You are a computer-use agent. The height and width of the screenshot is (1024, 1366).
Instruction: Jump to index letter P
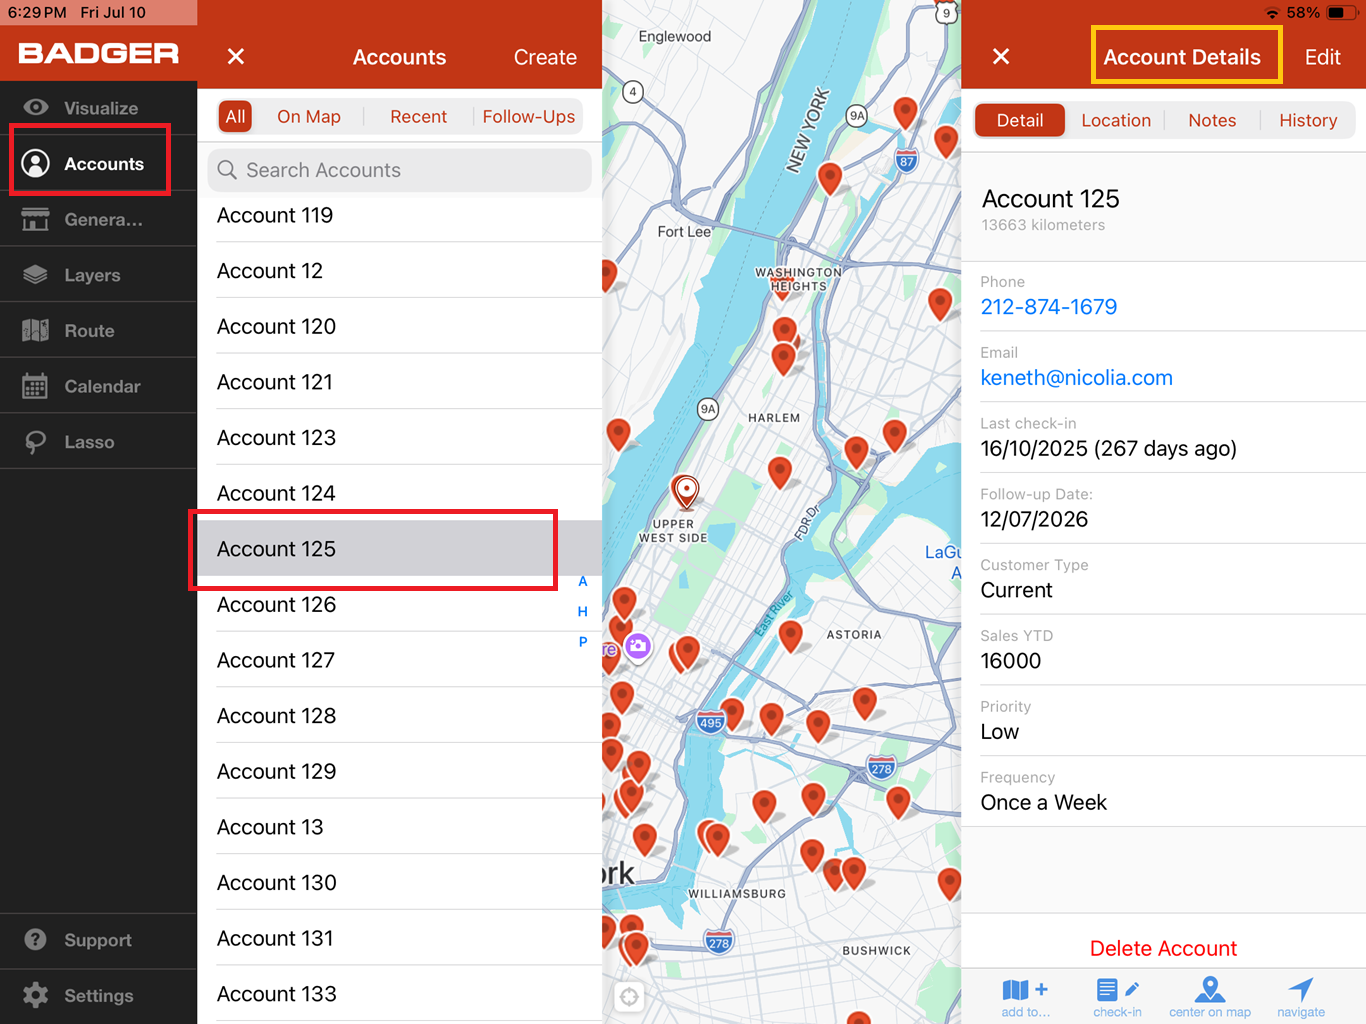(x=583, y=642)
